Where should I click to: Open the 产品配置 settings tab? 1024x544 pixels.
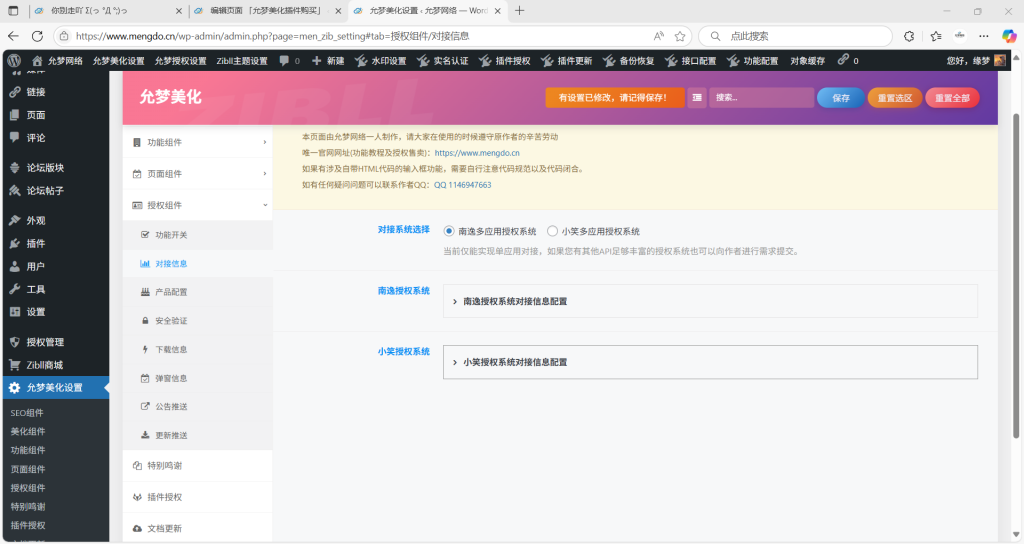197,292
